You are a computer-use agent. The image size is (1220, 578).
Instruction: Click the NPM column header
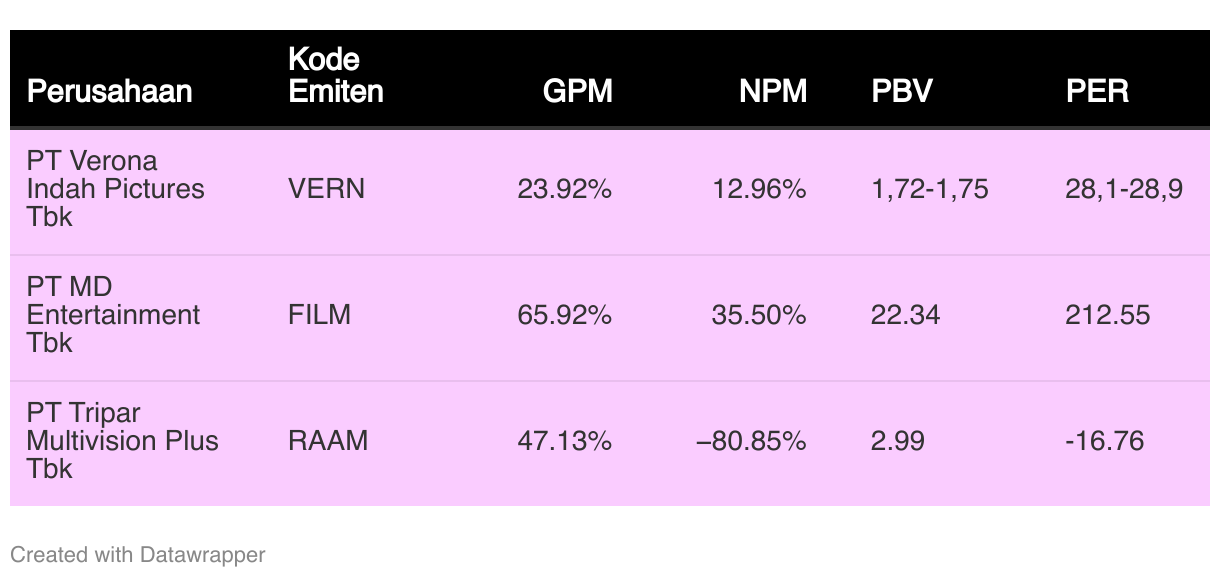click(772, 92)
